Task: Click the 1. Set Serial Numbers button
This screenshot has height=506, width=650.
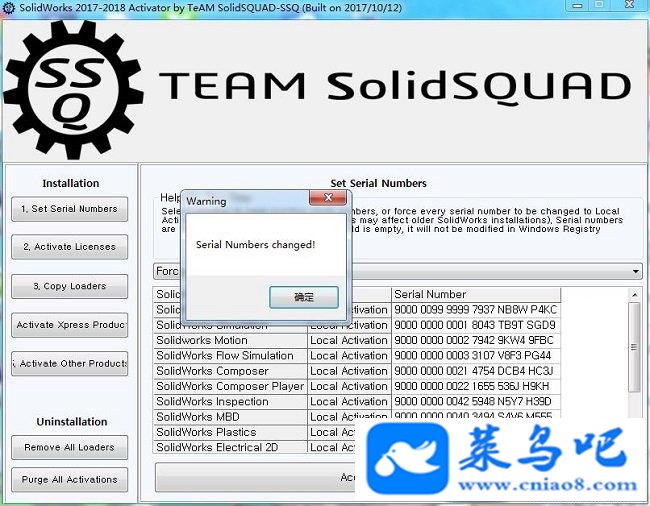Action: coord(69,209)
